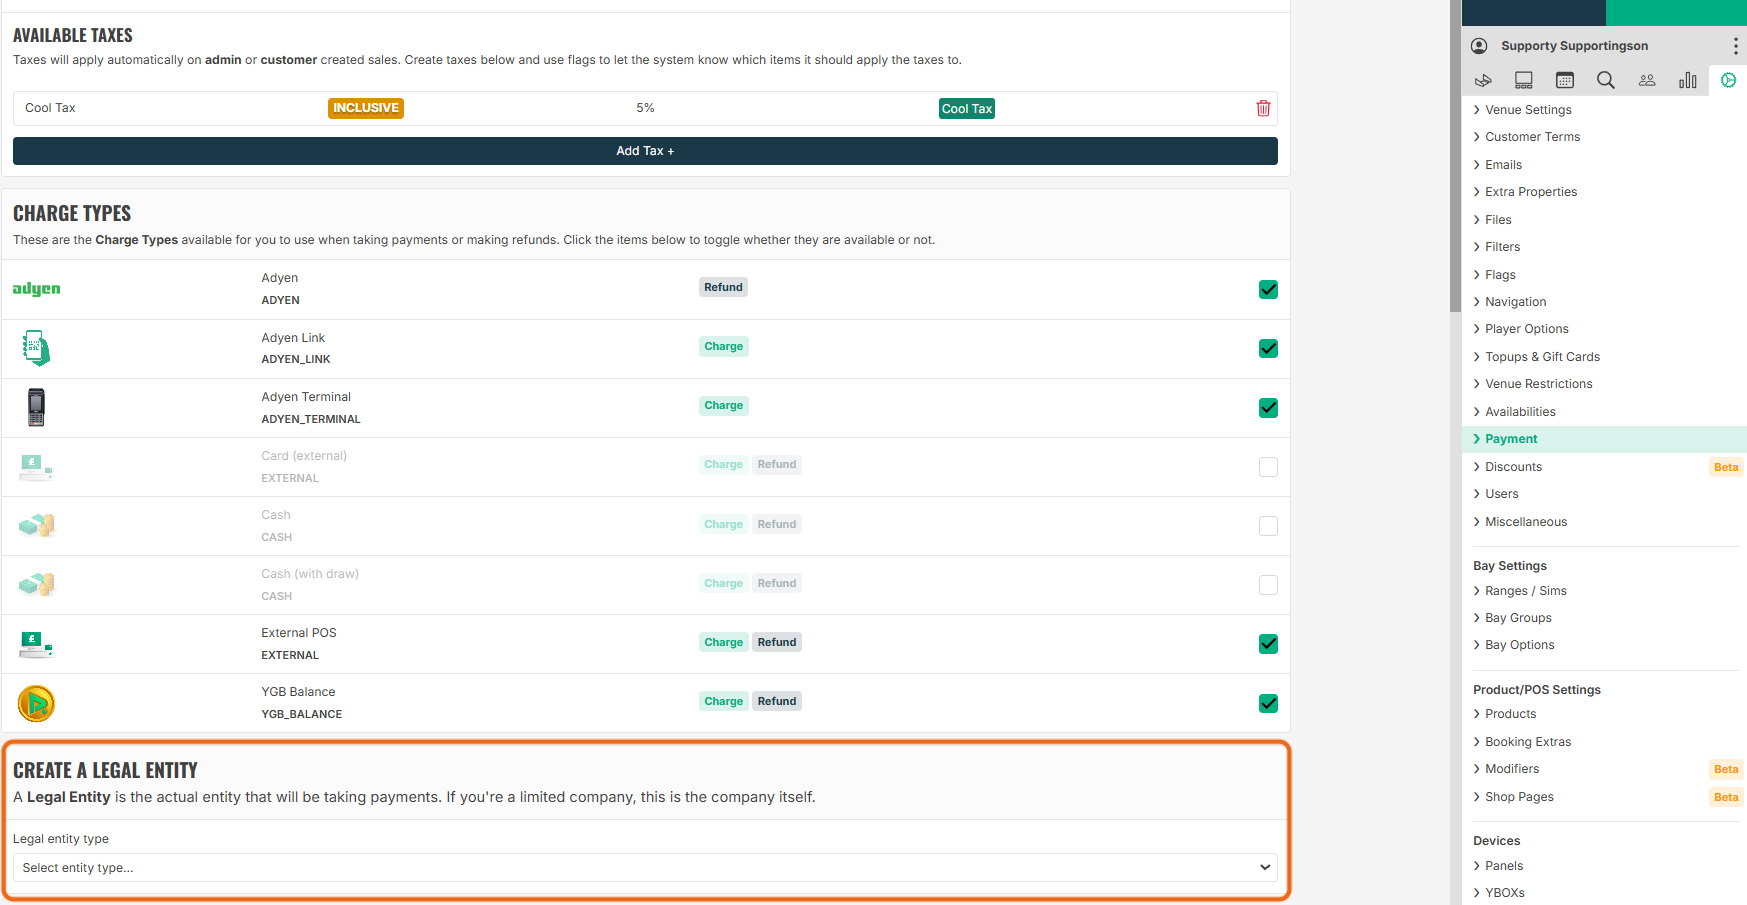
Task: Open the Ranges / Sims link
Action: coord(1525,591)
